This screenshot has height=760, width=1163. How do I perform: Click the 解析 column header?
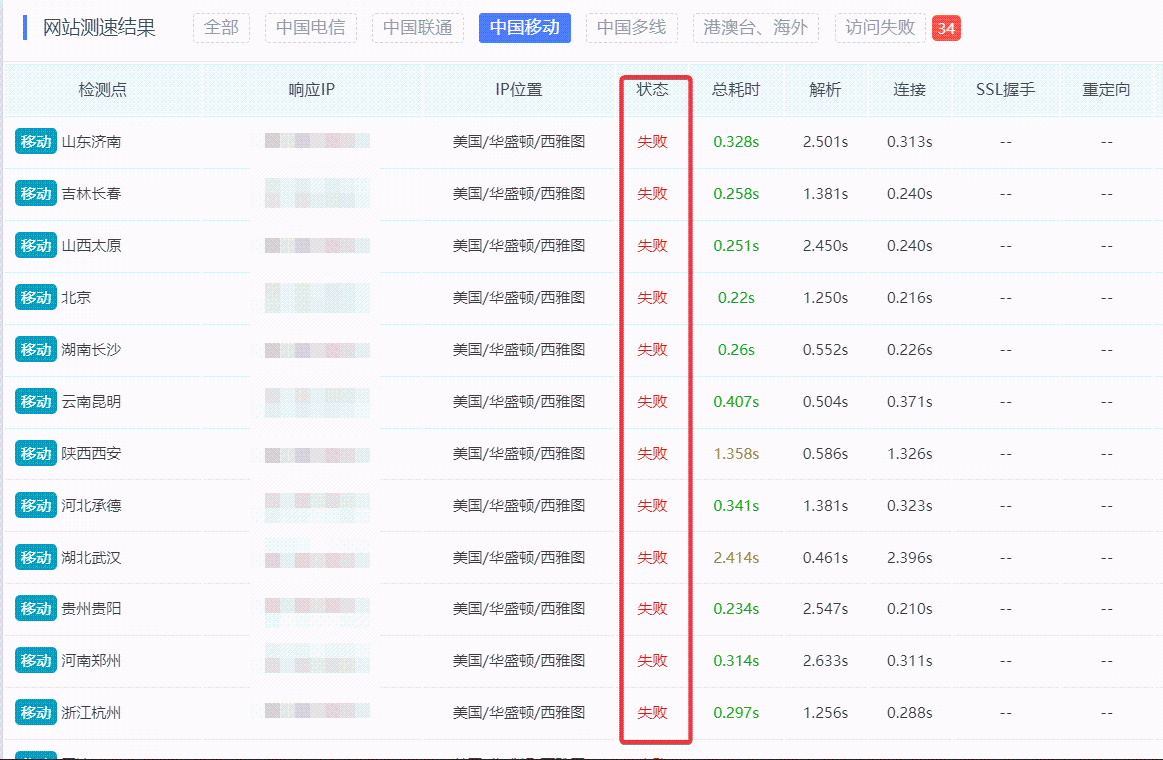(825, 90)
